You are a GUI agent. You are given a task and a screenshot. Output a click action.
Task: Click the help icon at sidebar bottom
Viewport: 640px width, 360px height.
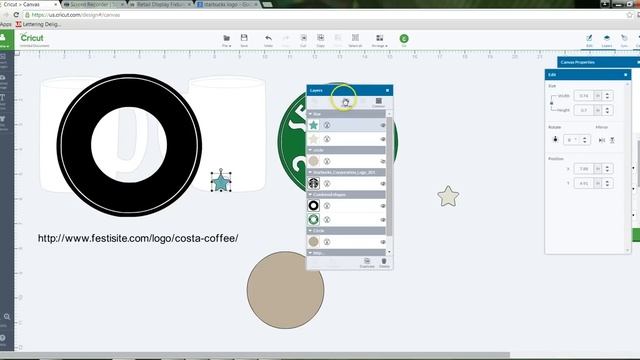click(3, 338)
